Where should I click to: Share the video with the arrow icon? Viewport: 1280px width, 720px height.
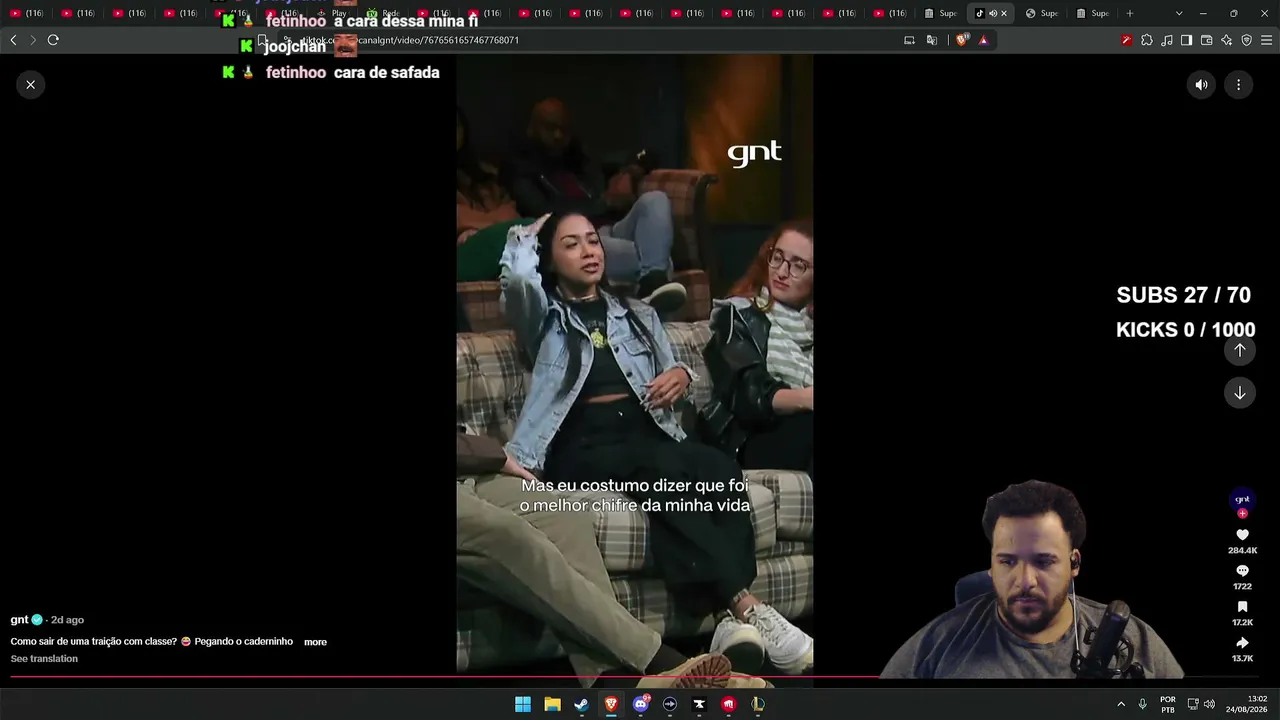(x=1242, y=643)
